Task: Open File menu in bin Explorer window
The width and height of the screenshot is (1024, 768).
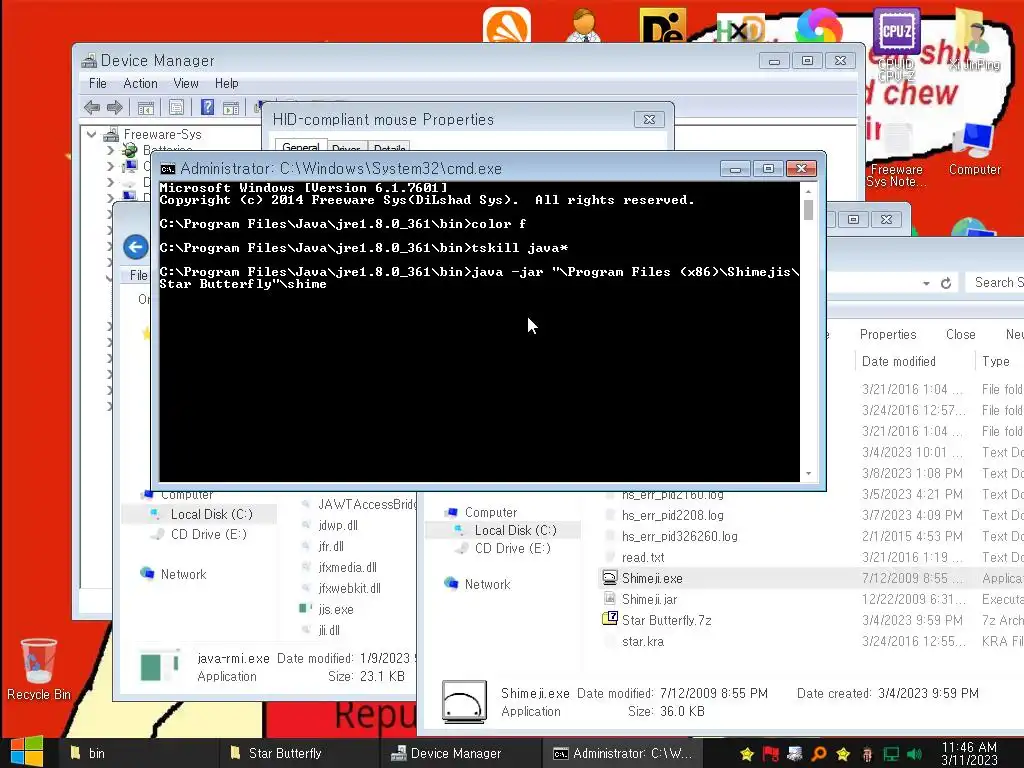Action: pos(138,276)
